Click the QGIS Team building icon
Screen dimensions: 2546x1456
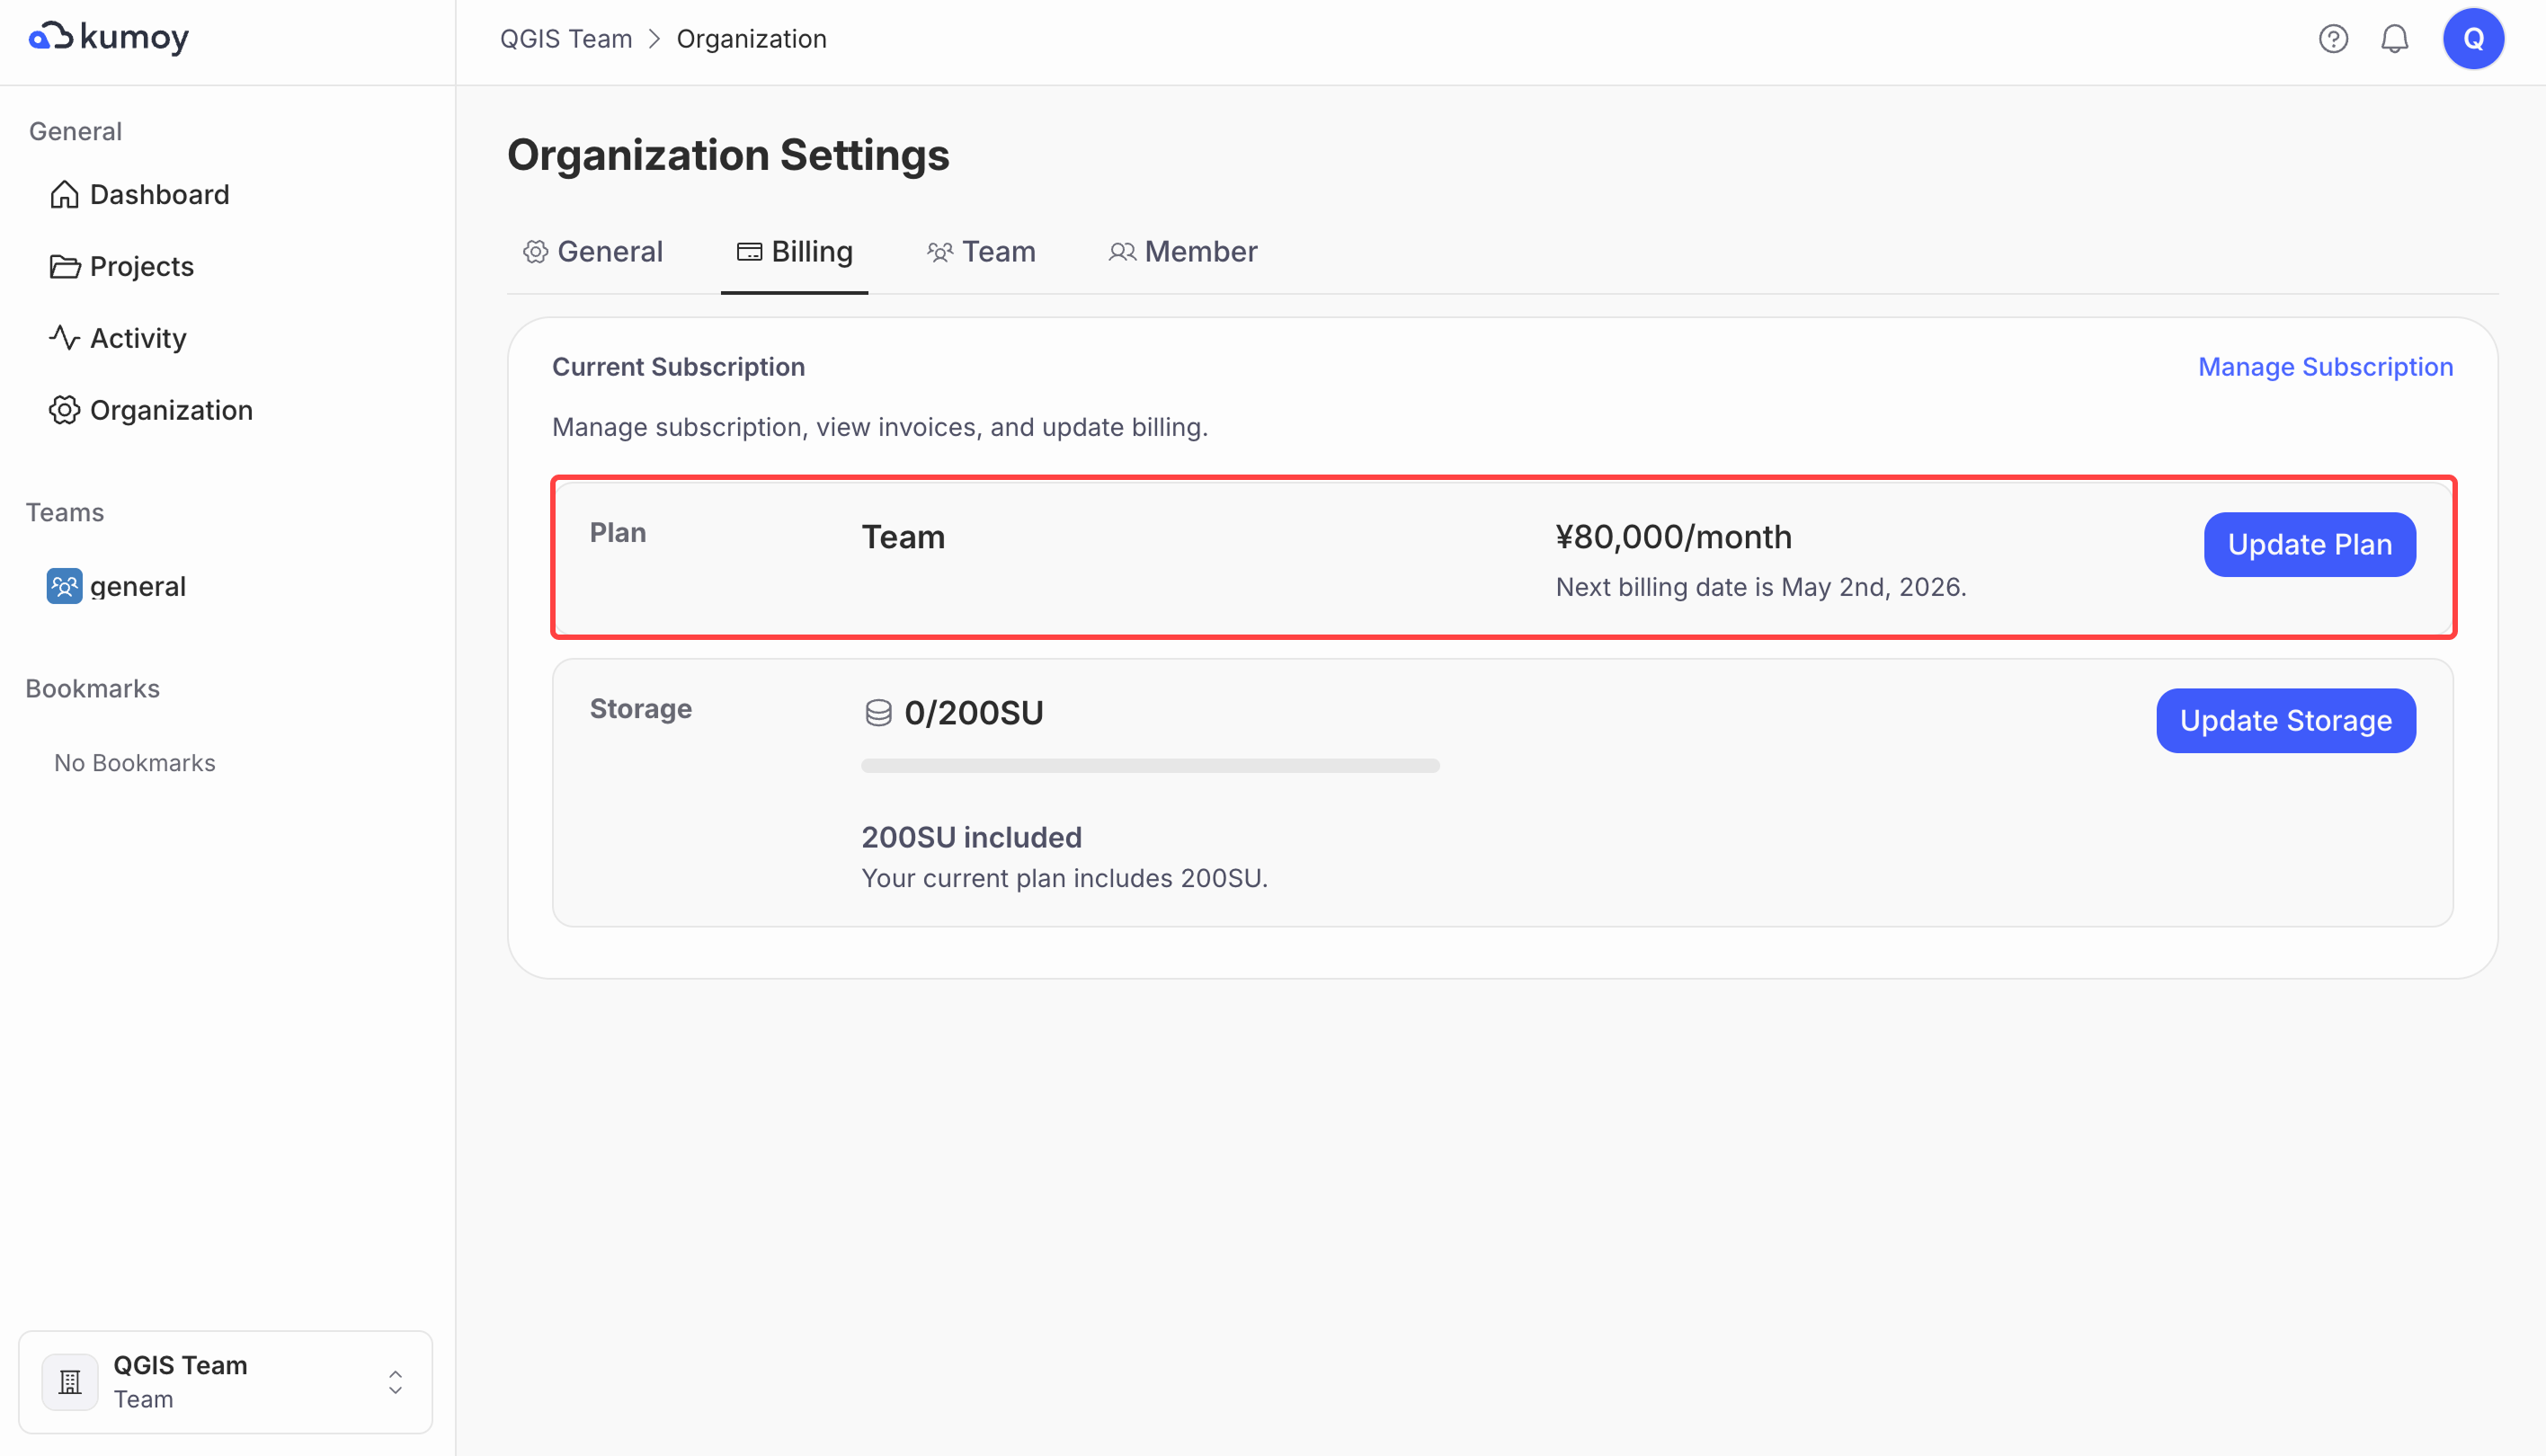70,1382
